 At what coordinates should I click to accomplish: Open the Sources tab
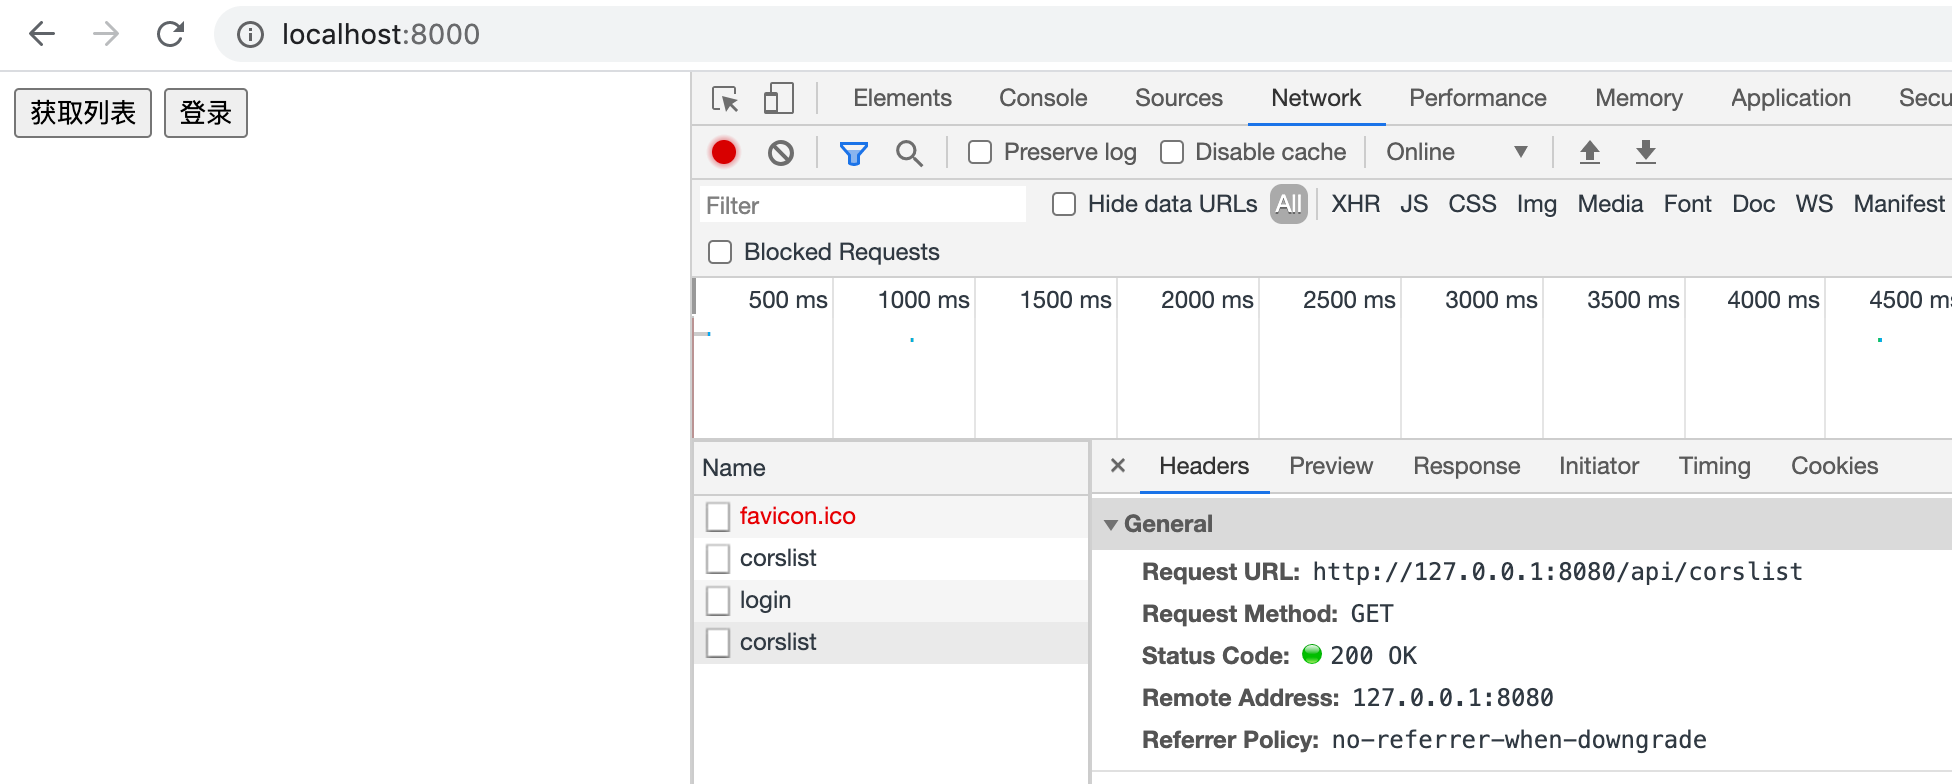[1178, 98]
